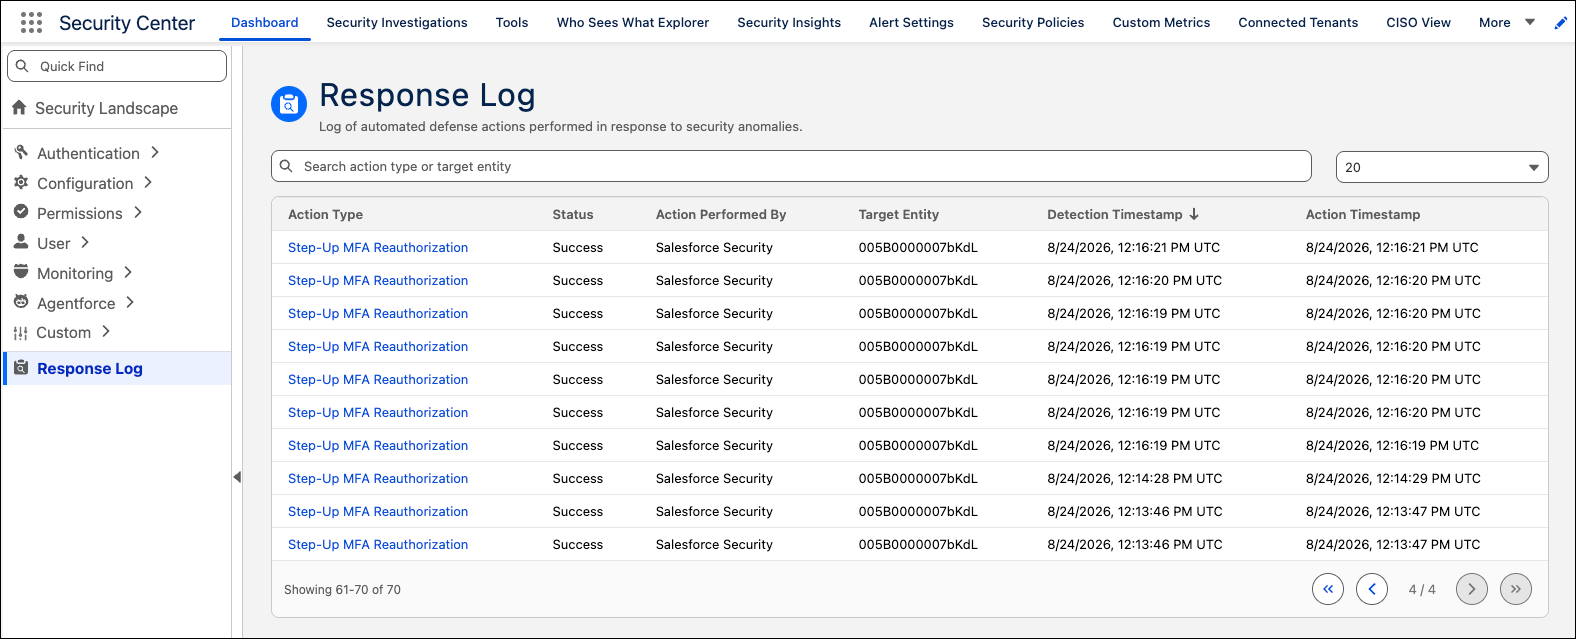Expand the Custom section chevron
The width and height of the screenshot is (1576, 639).
106,332
